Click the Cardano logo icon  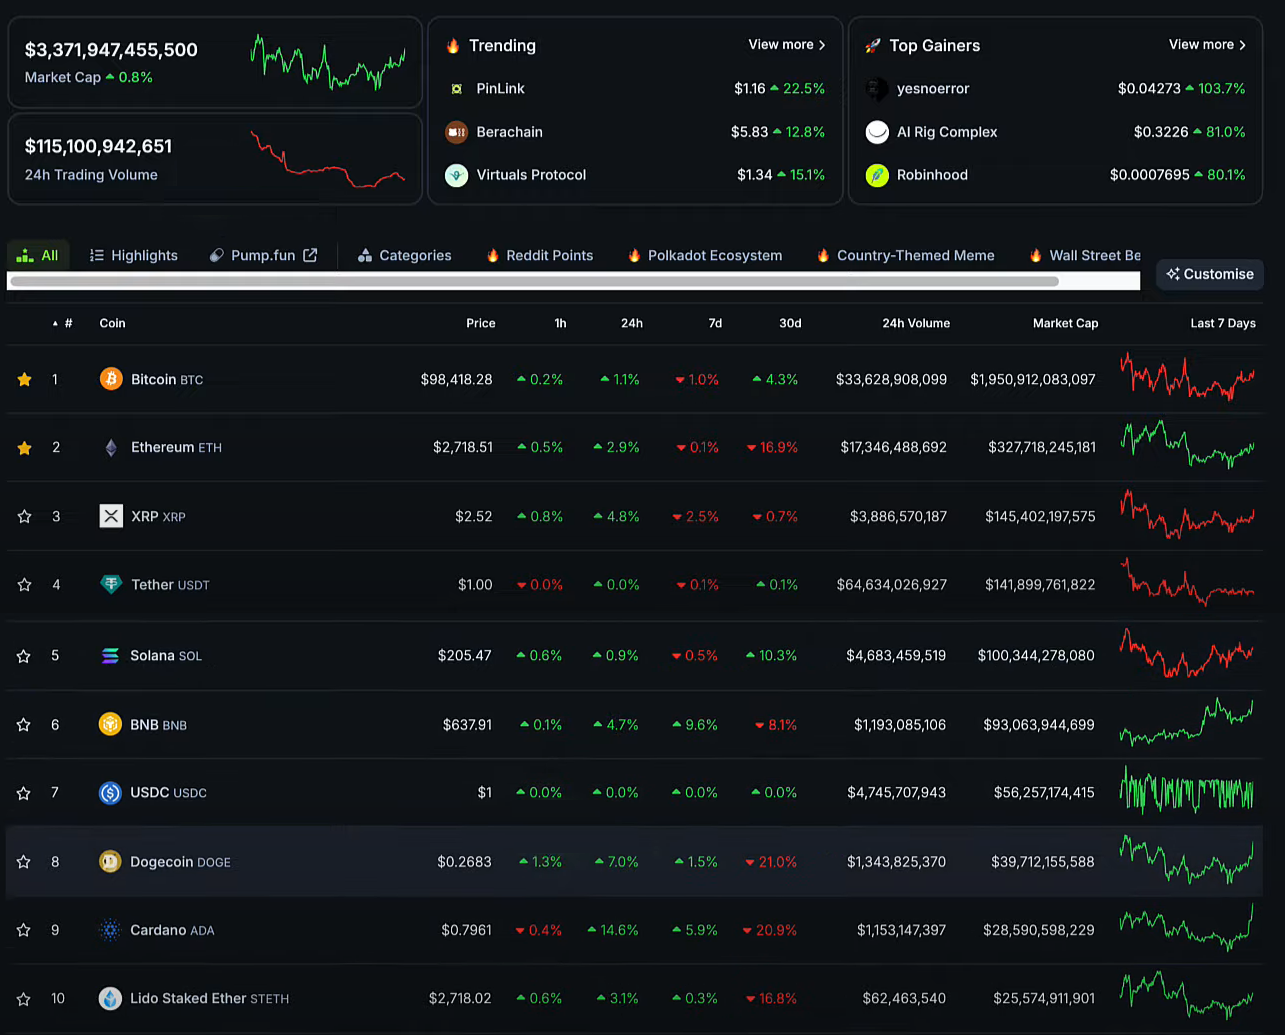pyautogui.click(x=110, y=930)
